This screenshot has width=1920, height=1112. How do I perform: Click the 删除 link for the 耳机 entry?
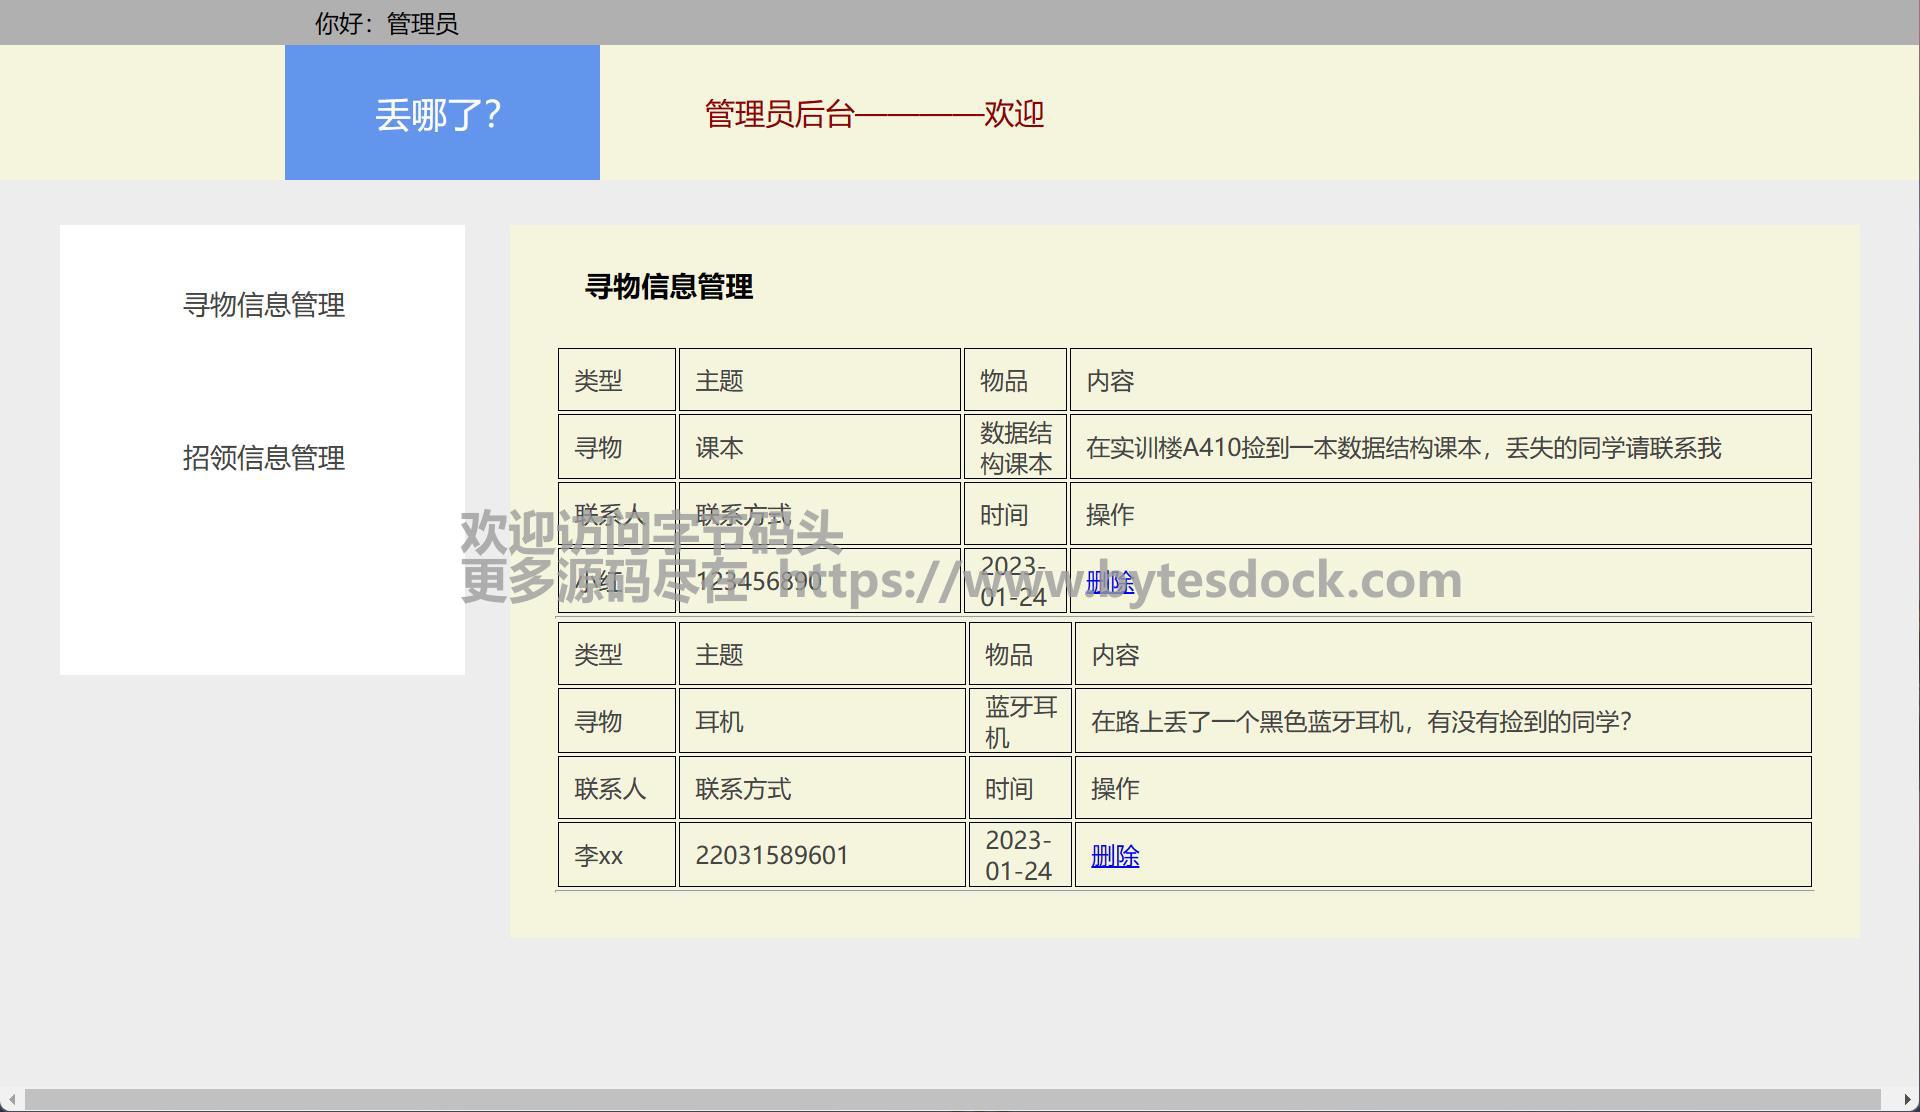1114,856
